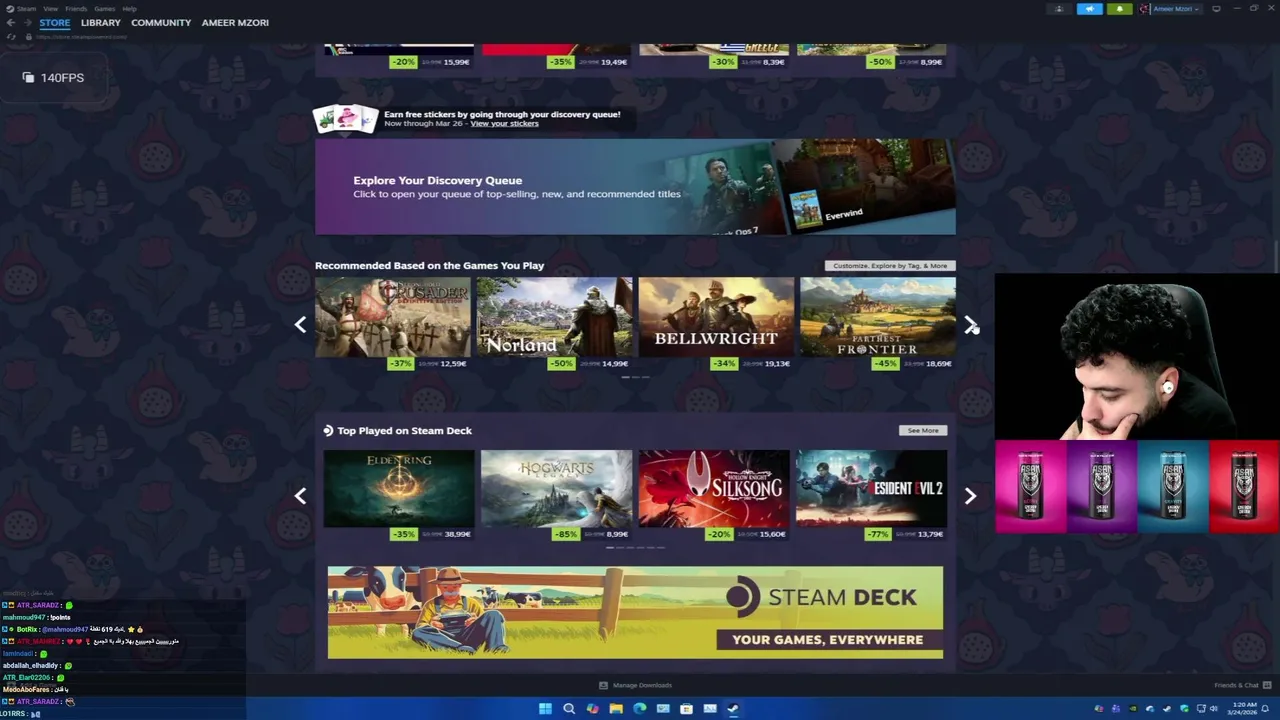Viewport: 1280px width, 720px height.
Task: Open the Norland game card
Action: pyautogui.click(x=554, y=317)
